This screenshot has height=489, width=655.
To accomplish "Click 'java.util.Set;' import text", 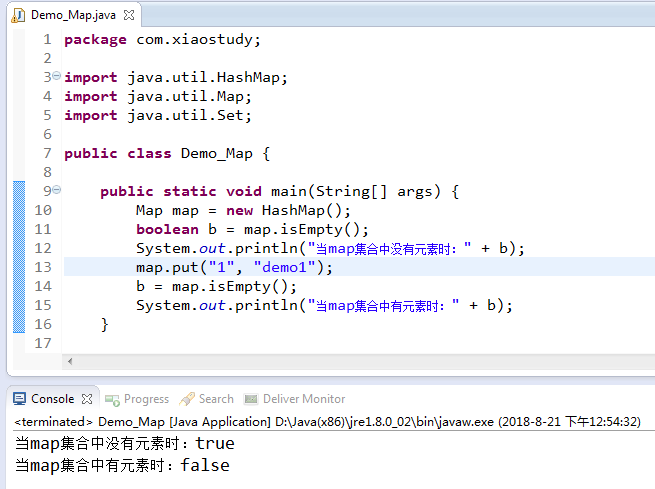I will [x=189, y=115].
